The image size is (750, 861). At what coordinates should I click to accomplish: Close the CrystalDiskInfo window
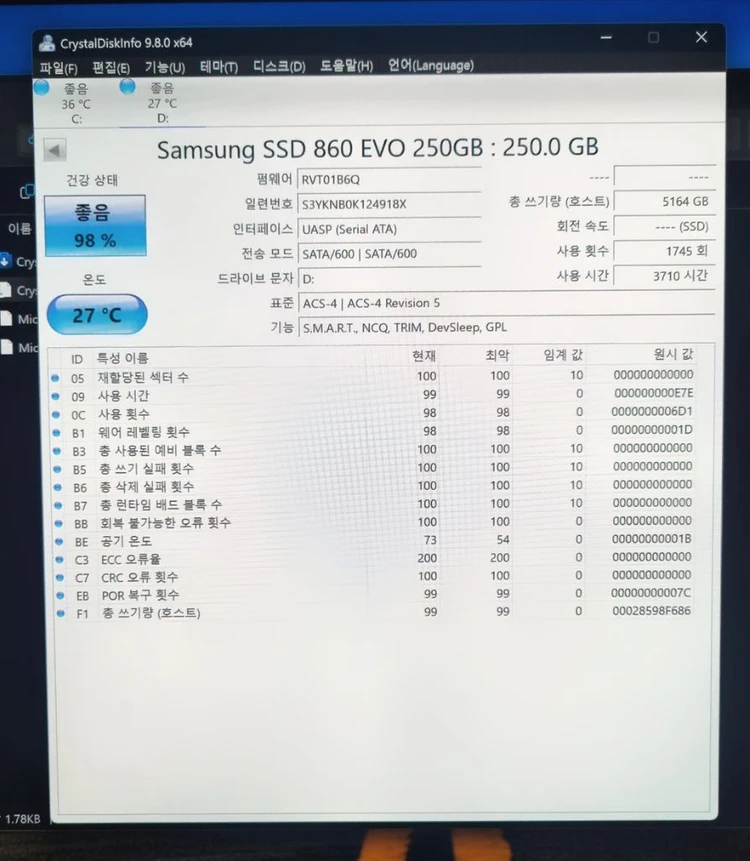click(701, 37)
